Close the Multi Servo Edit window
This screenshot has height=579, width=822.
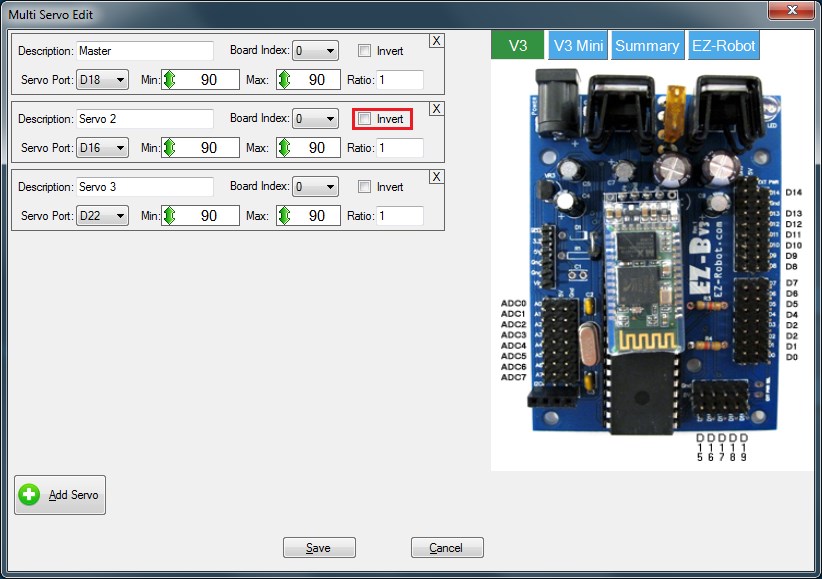pos(792,10)
